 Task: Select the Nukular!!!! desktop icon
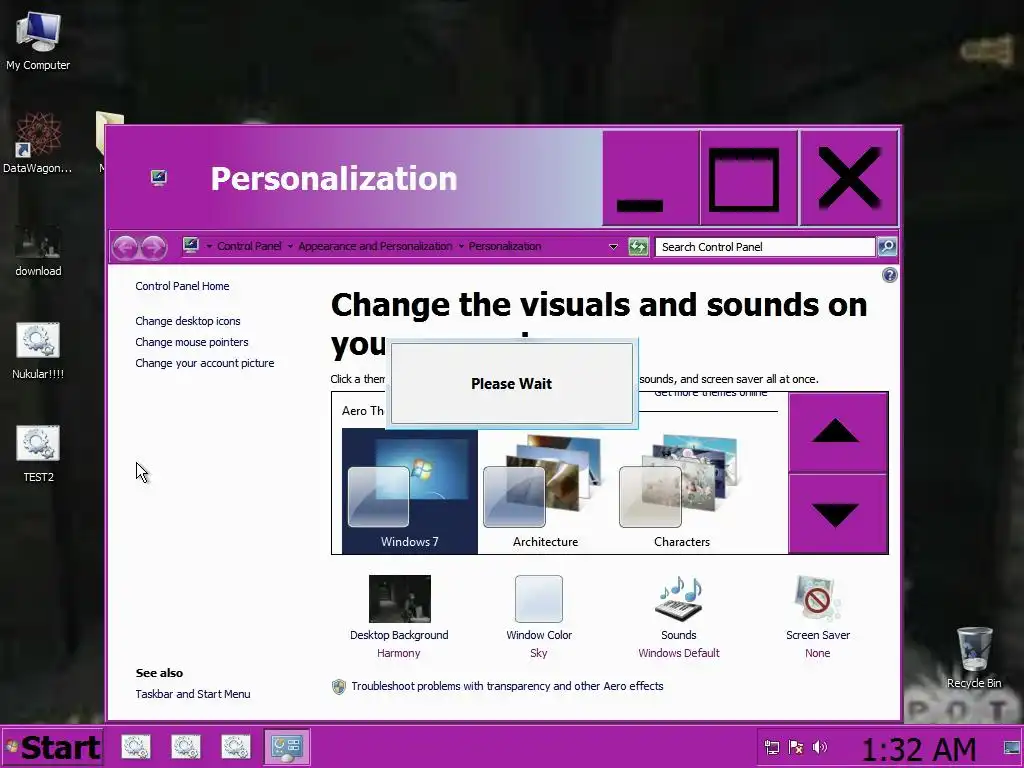38,351
